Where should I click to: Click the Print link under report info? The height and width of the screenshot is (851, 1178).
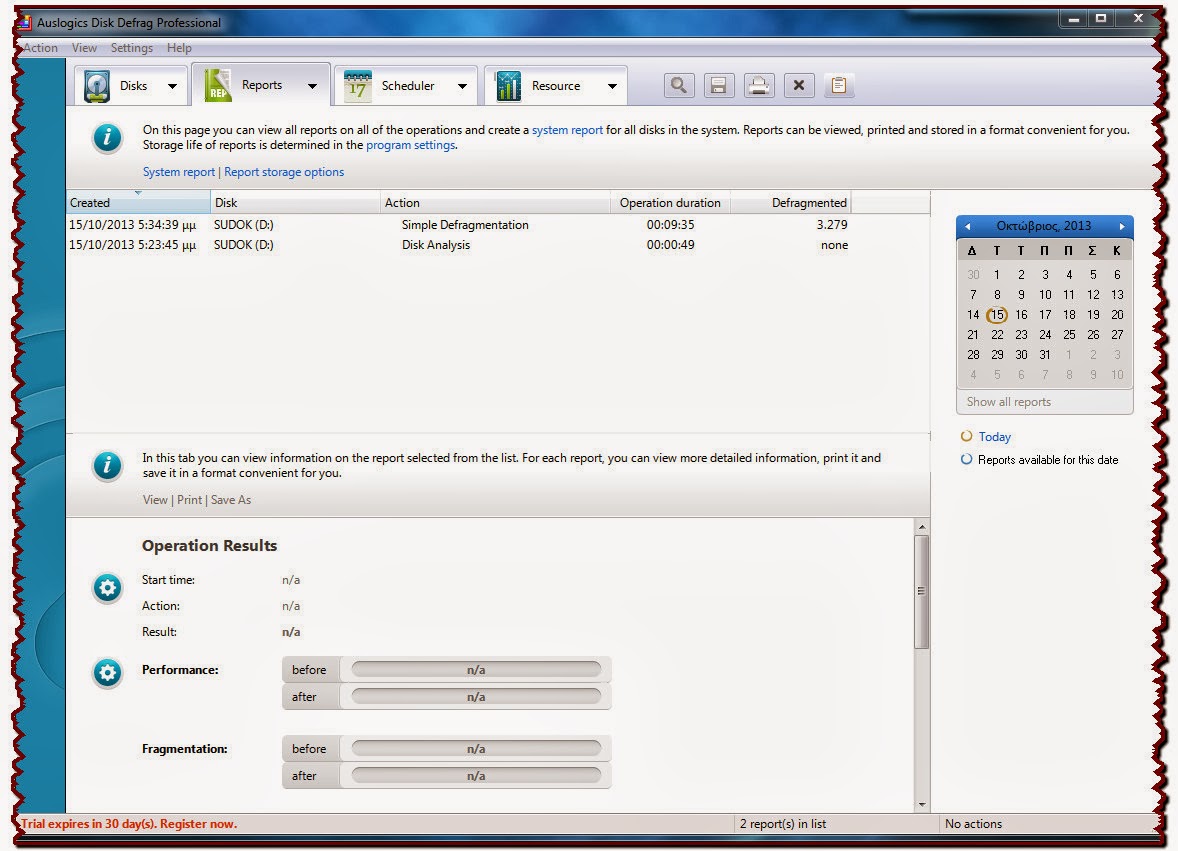[189, 500]
